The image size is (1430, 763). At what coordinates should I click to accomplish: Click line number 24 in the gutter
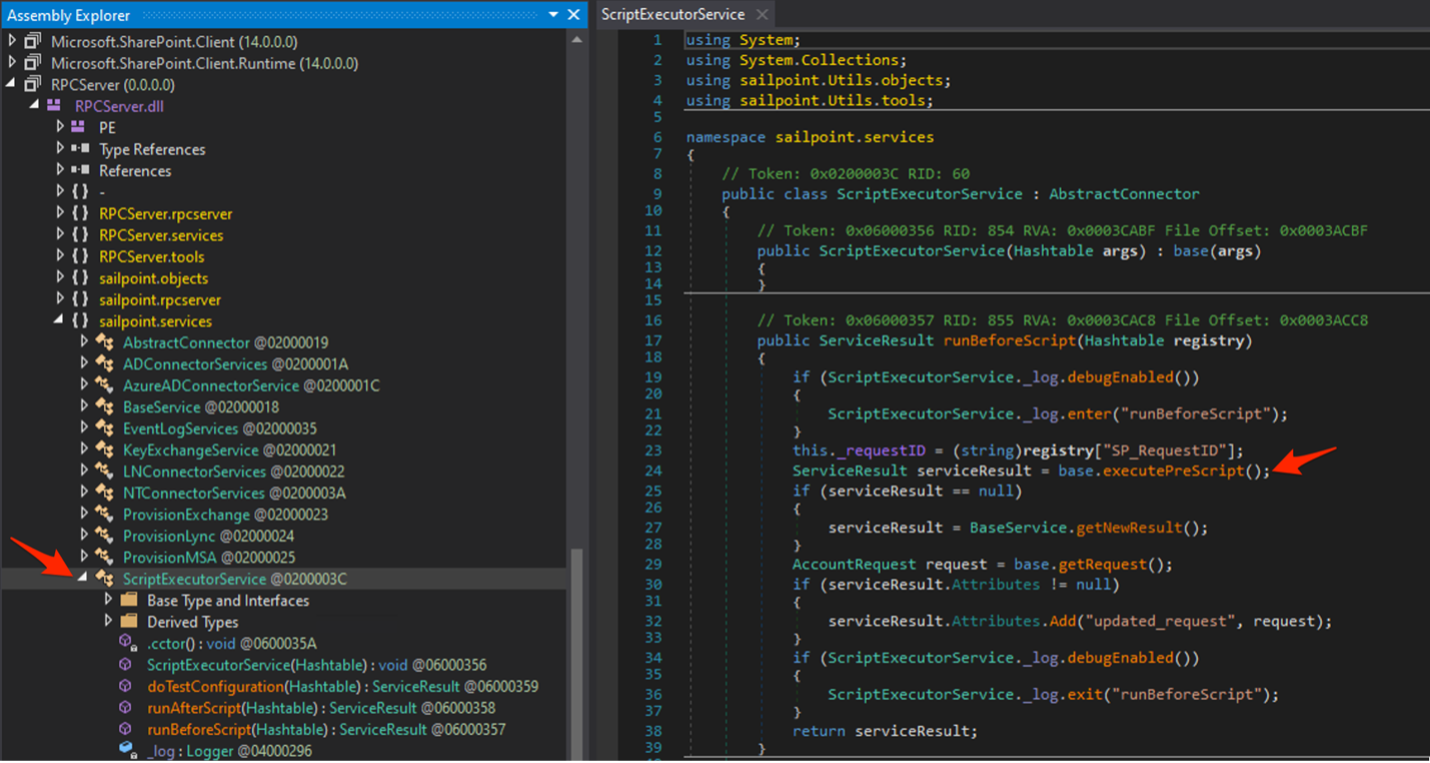click(653, 470)
